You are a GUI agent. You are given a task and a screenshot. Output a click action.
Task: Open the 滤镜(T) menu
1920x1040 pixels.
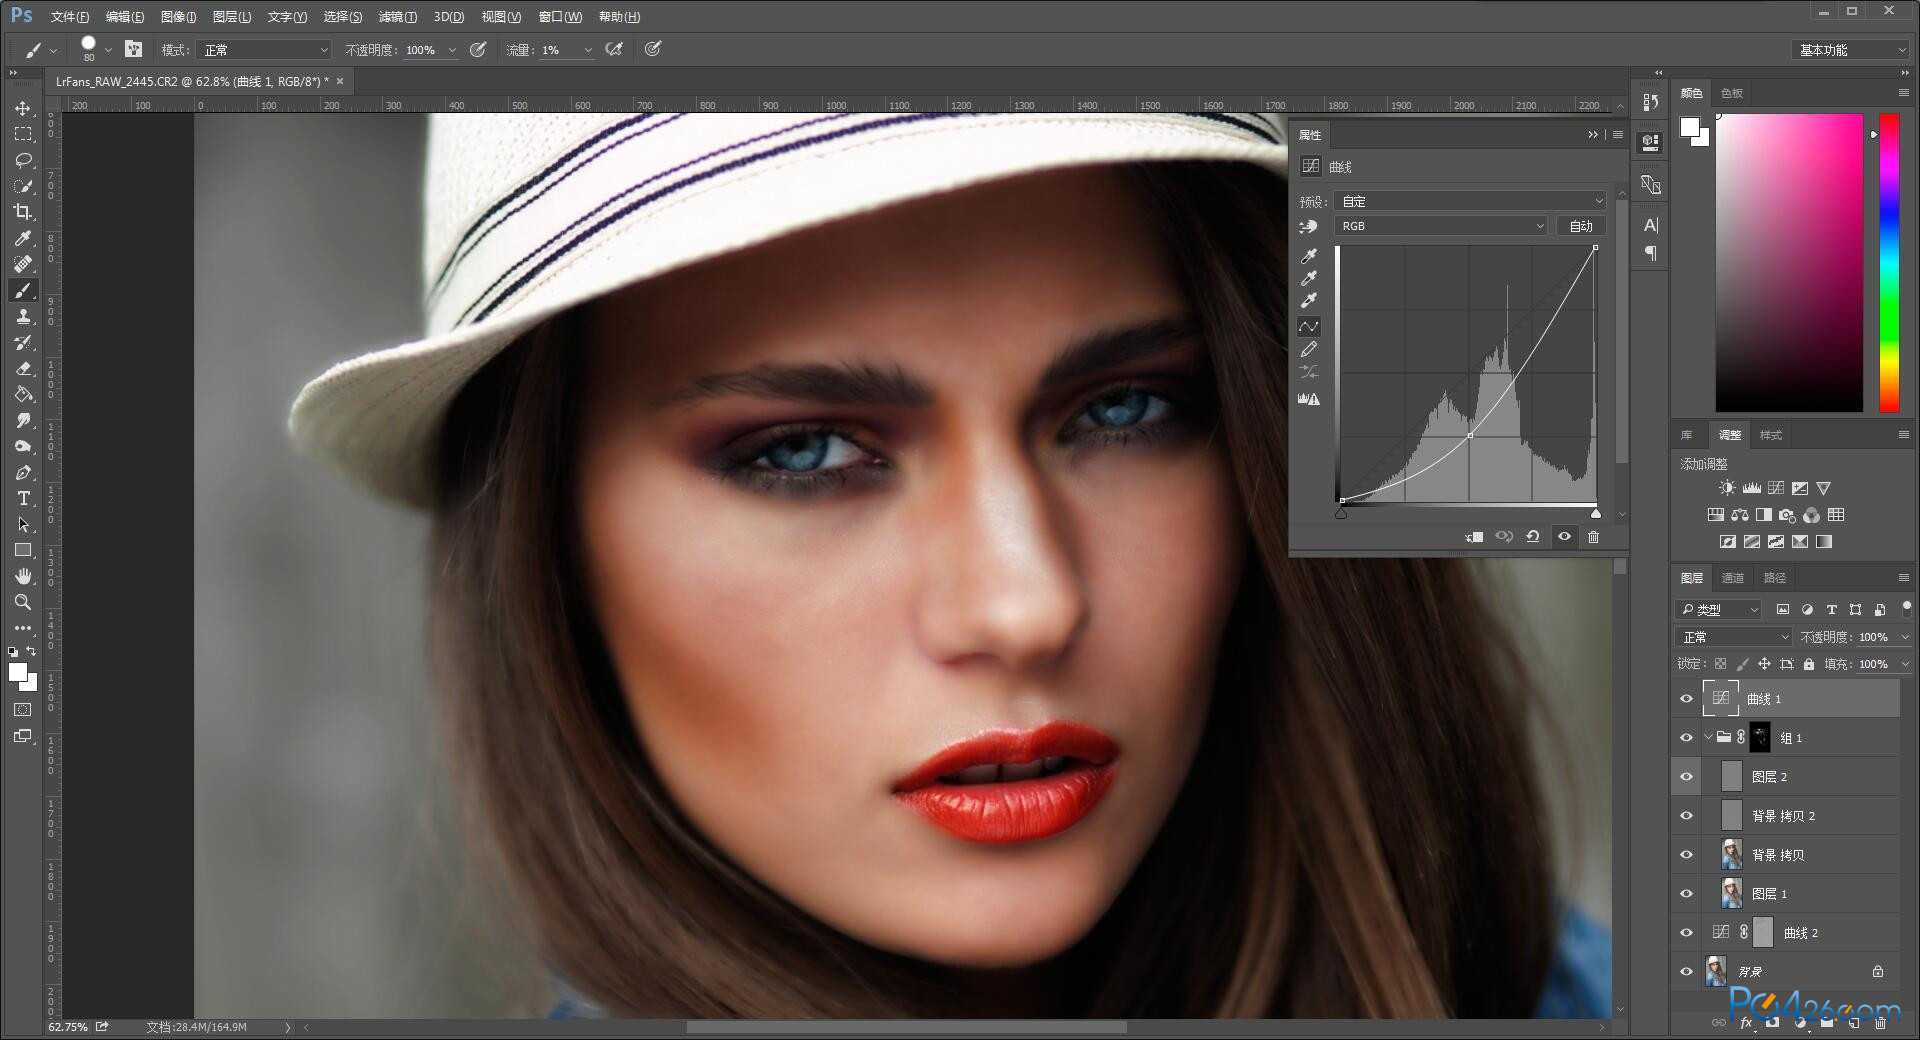tap(397, 17)
